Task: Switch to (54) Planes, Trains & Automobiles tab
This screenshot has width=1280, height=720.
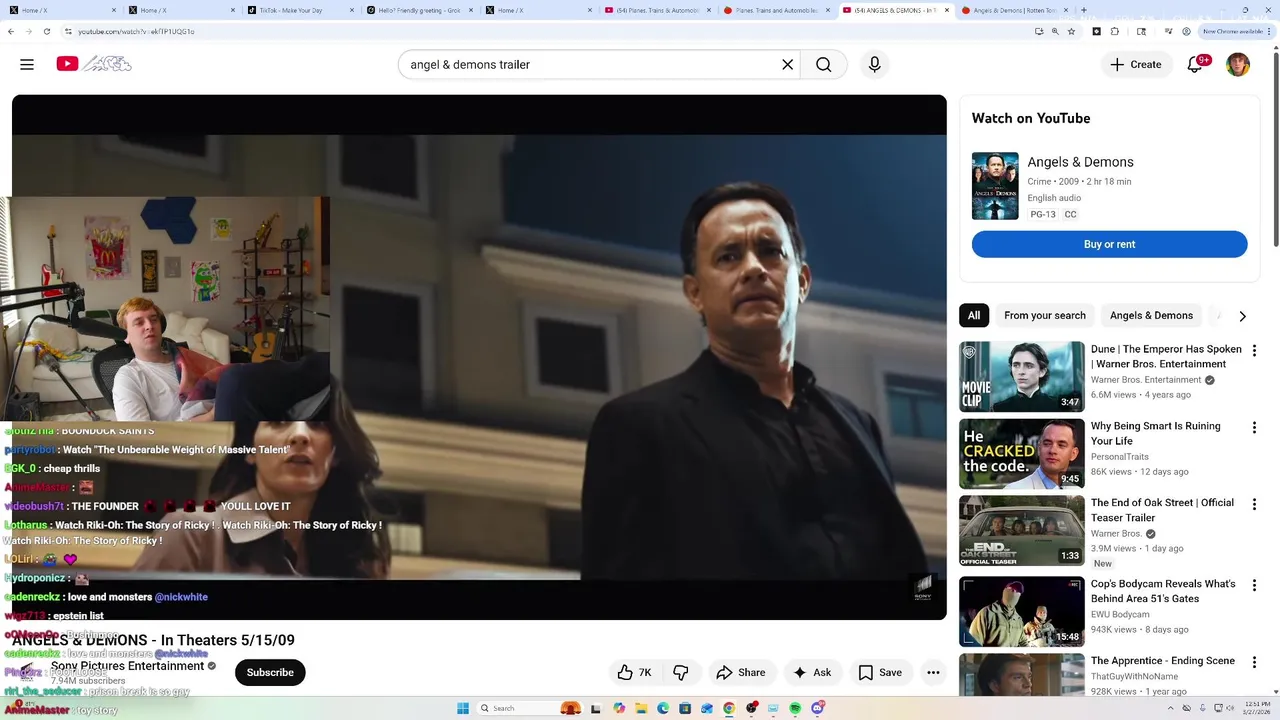Action: point(657,10)
